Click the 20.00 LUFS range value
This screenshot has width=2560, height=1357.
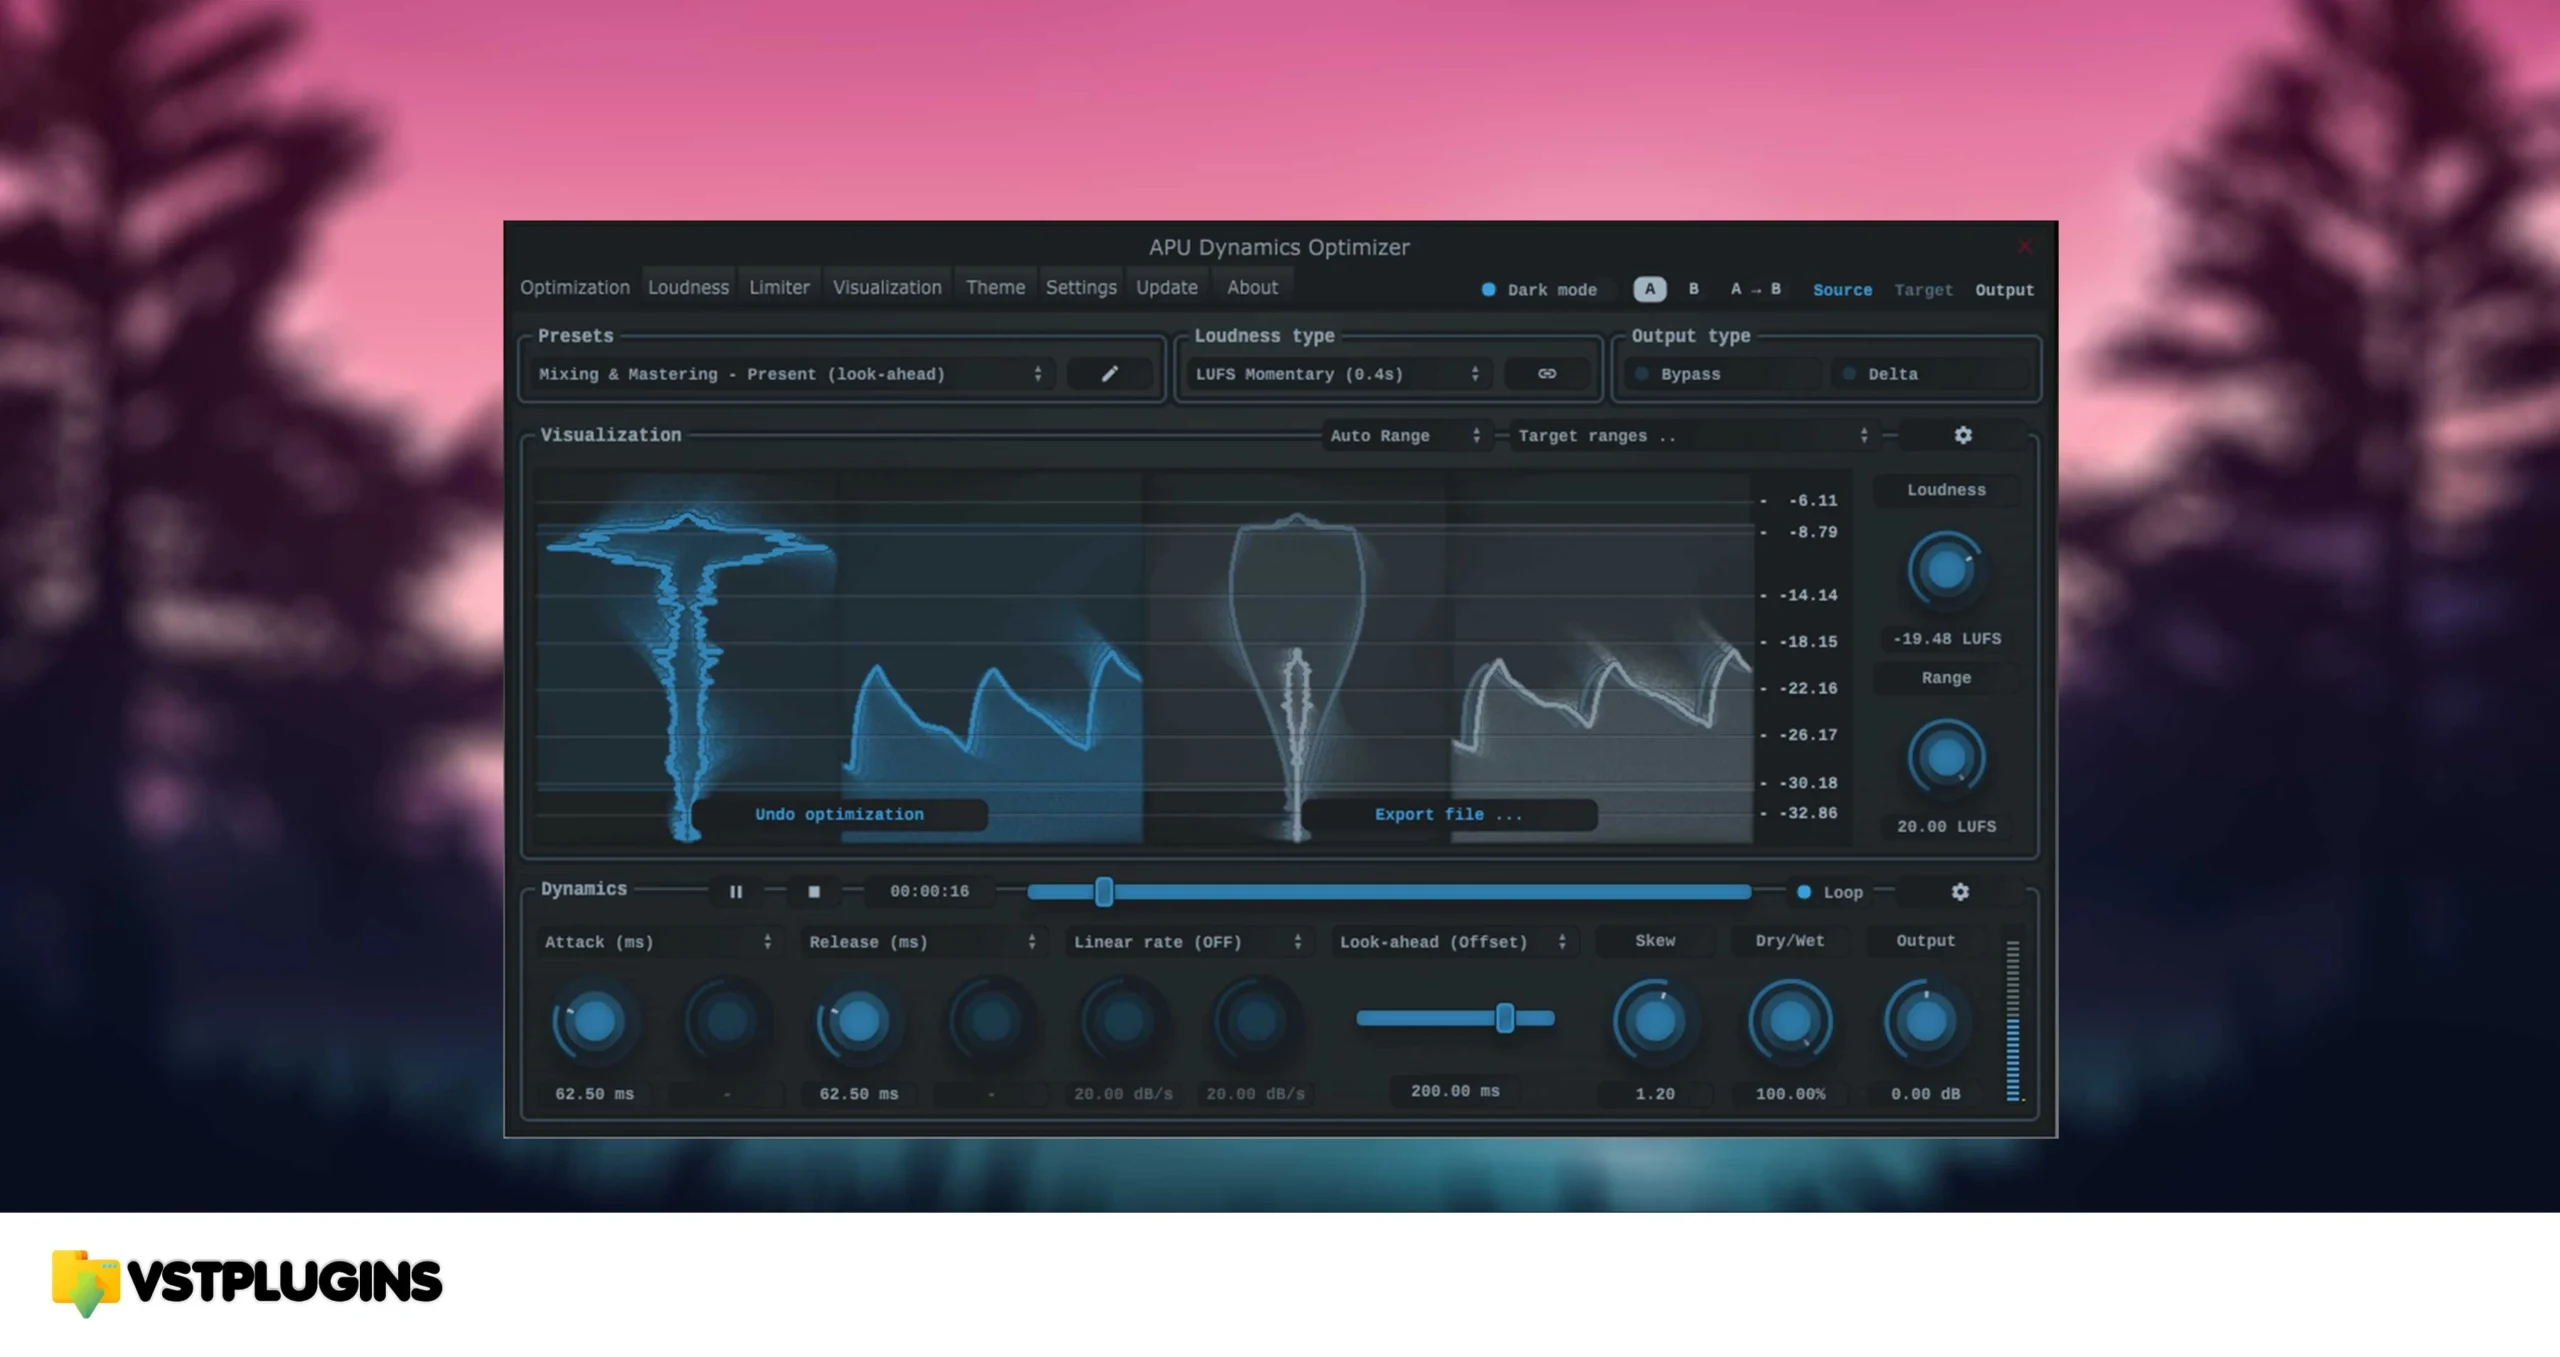pyautogui.click(x=1946, y=826)
